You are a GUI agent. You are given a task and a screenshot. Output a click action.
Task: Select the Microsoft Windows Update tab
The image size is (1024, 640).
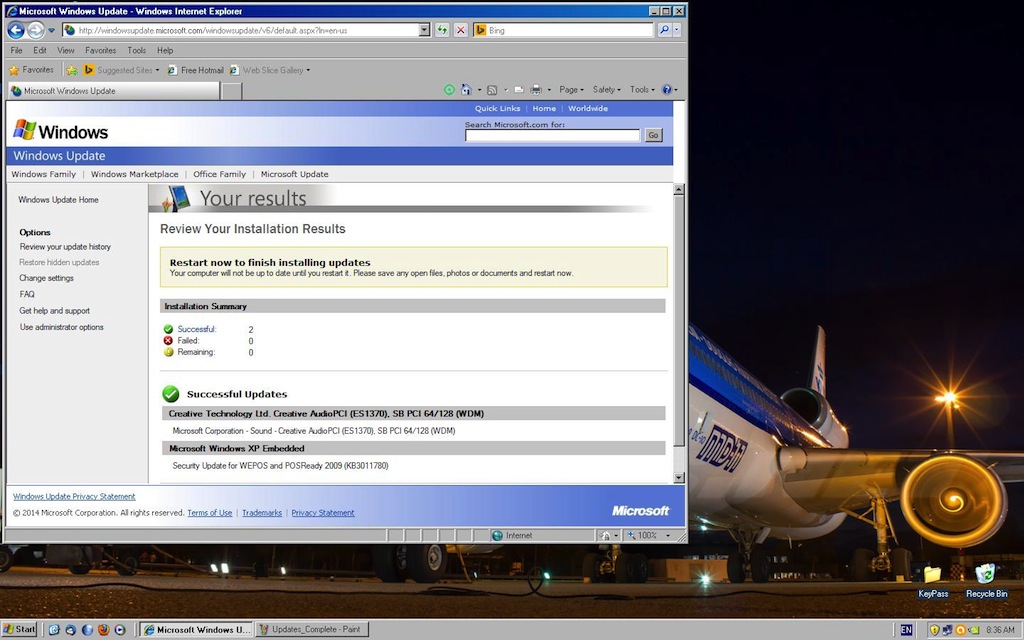tap(114, 91)
